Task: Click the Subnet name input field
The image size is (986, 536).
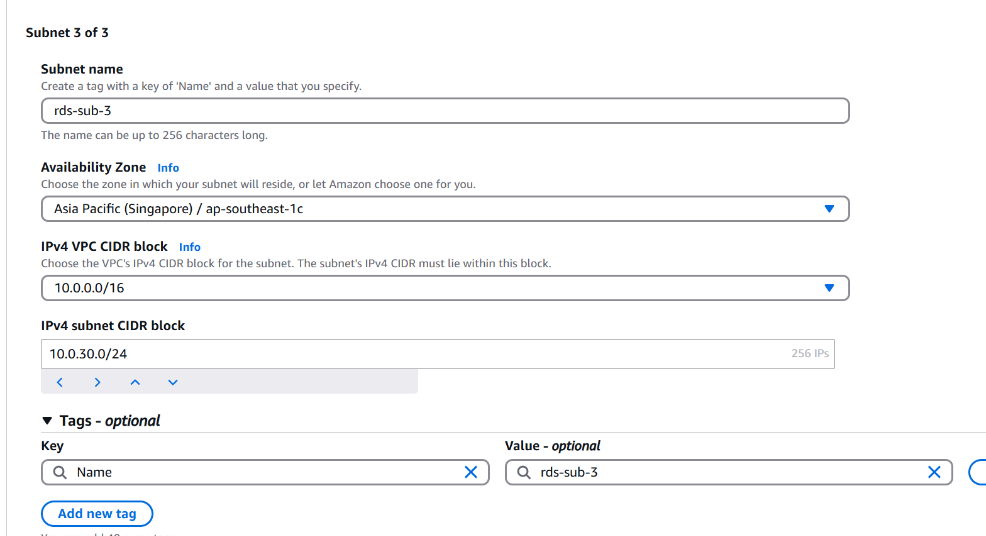Action: pos(445,111)
